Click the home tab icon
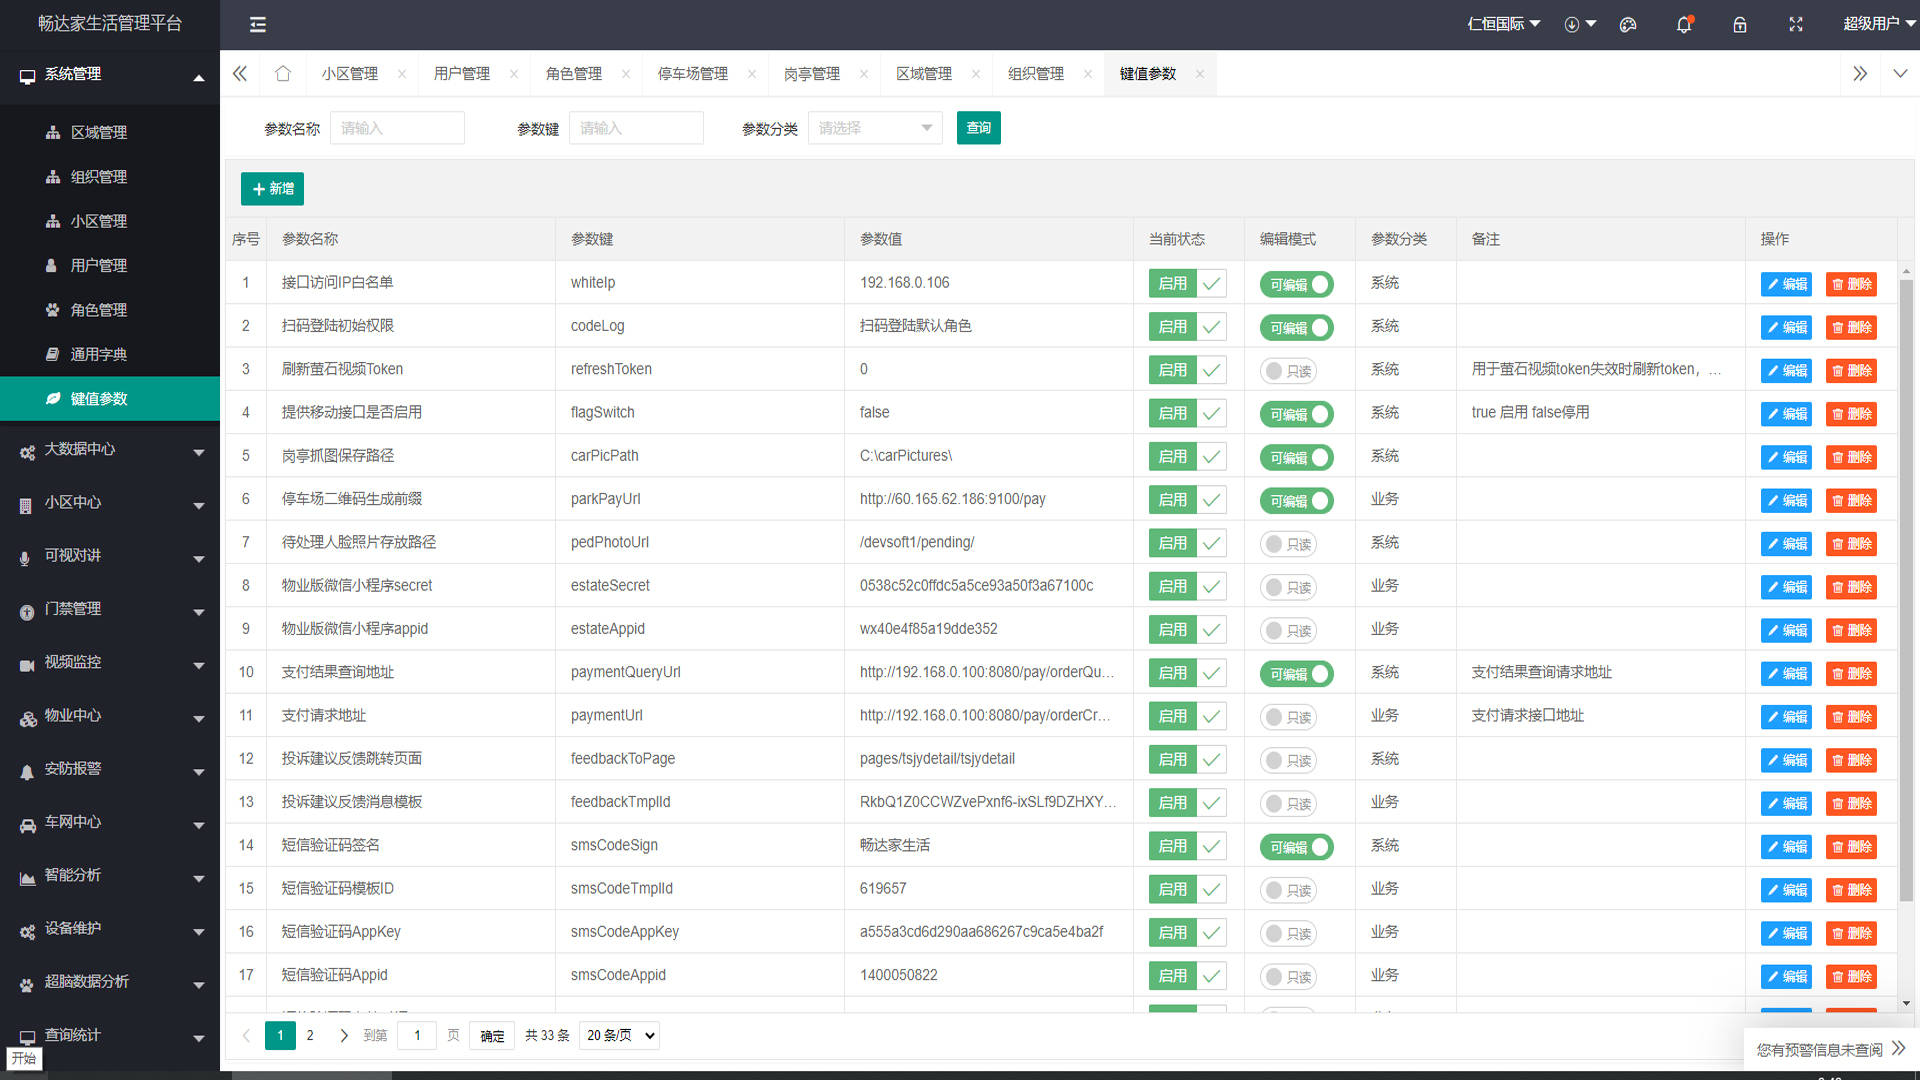This screenshot has width=1920, height=1080. (283, 73)
